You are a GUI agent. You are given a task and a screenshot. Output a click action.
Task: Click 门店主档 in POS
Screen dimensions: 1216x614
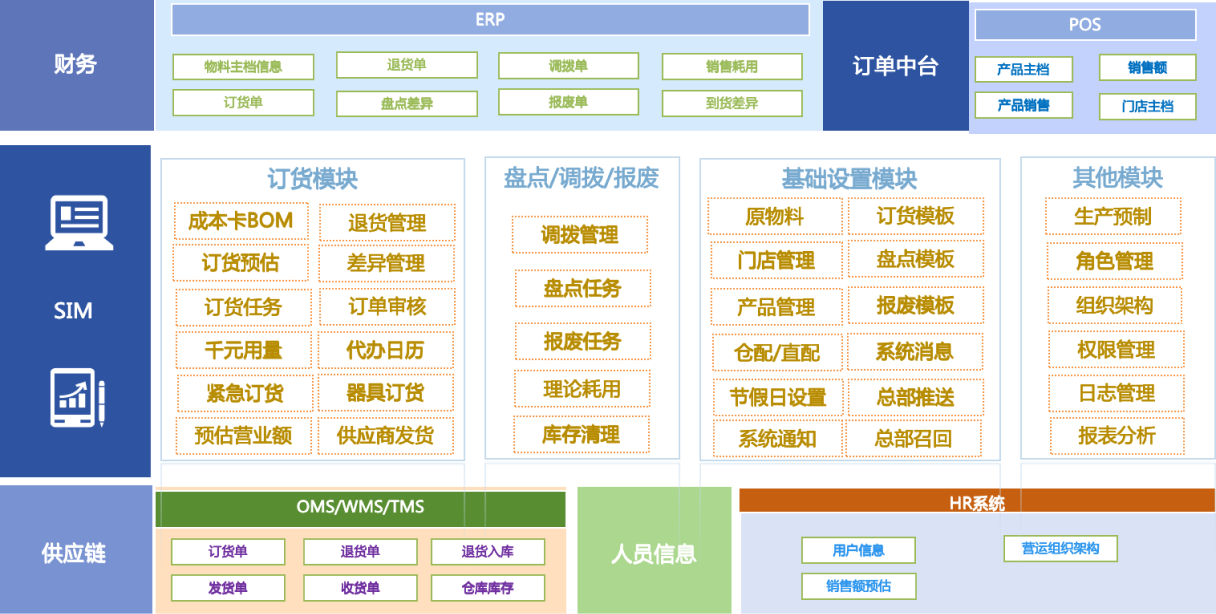(x=1148, y=106)
